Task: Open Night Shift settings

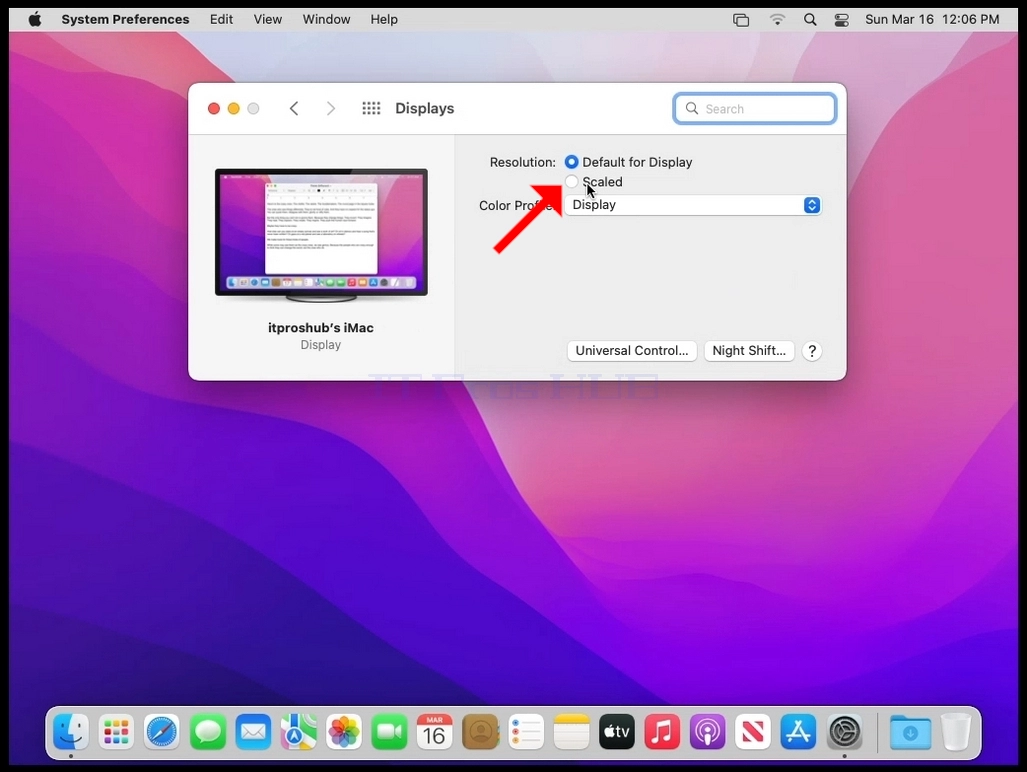Action: coord(749,351)
